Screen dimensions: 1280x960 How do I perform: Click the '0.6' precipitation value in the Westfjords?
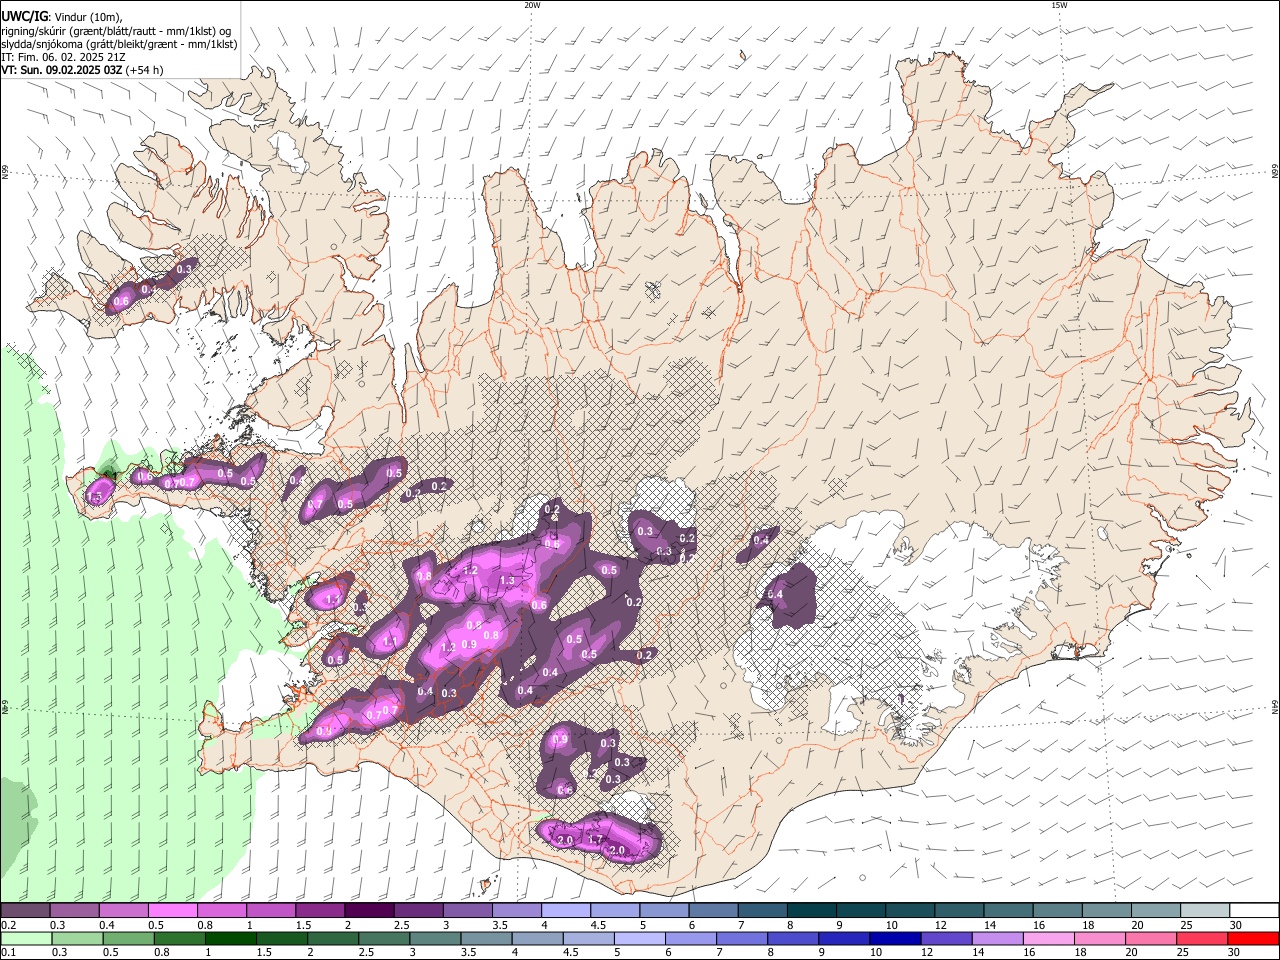click(x=122, y=301)
